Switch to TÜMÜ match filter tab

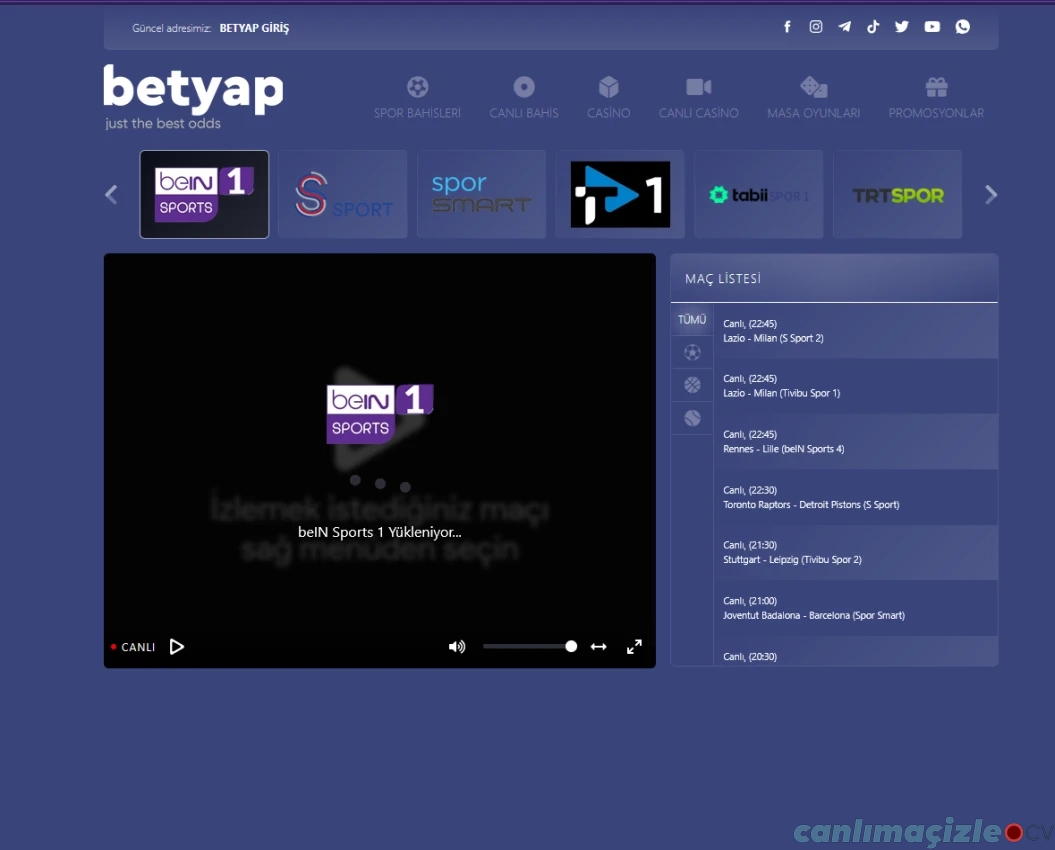[692, 320]
